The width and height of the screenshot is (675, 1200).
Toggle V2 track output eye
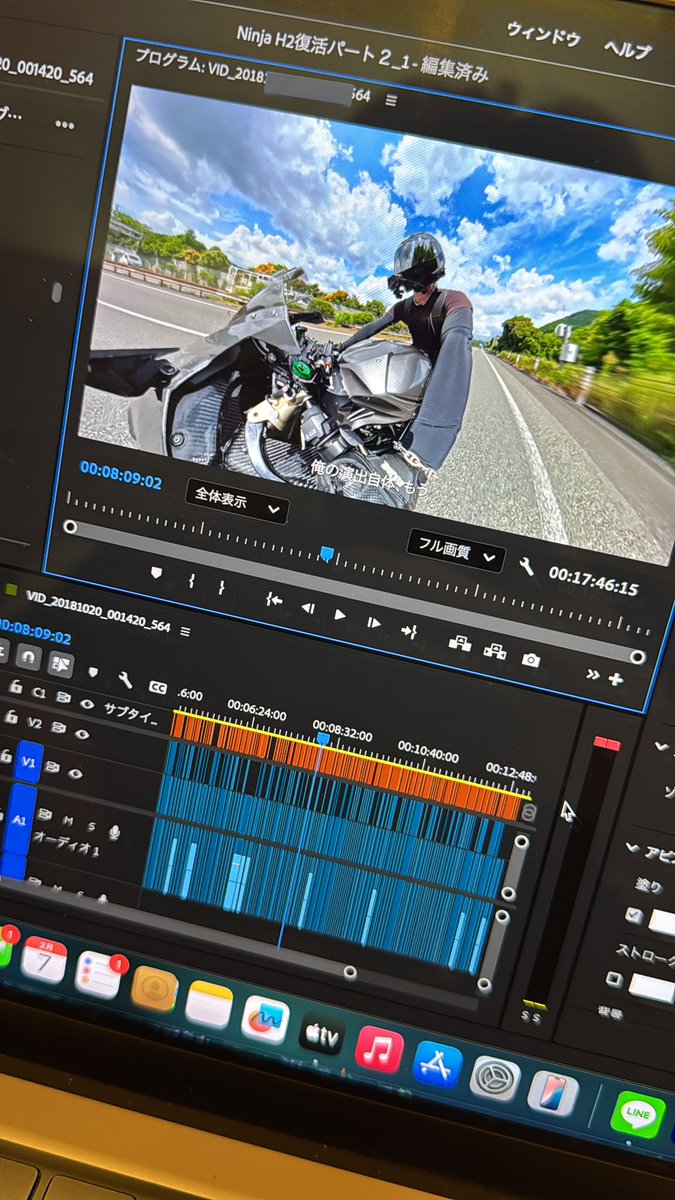tap(84, 736)
